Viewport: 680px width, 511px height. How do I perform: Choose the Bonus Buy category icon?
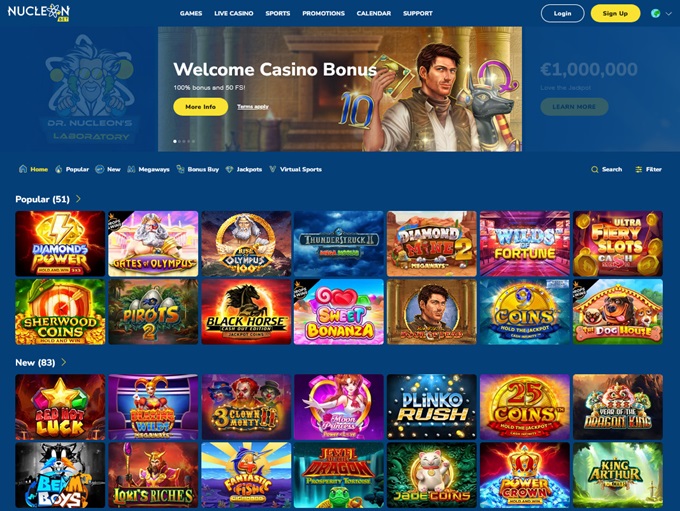point(180,169)
